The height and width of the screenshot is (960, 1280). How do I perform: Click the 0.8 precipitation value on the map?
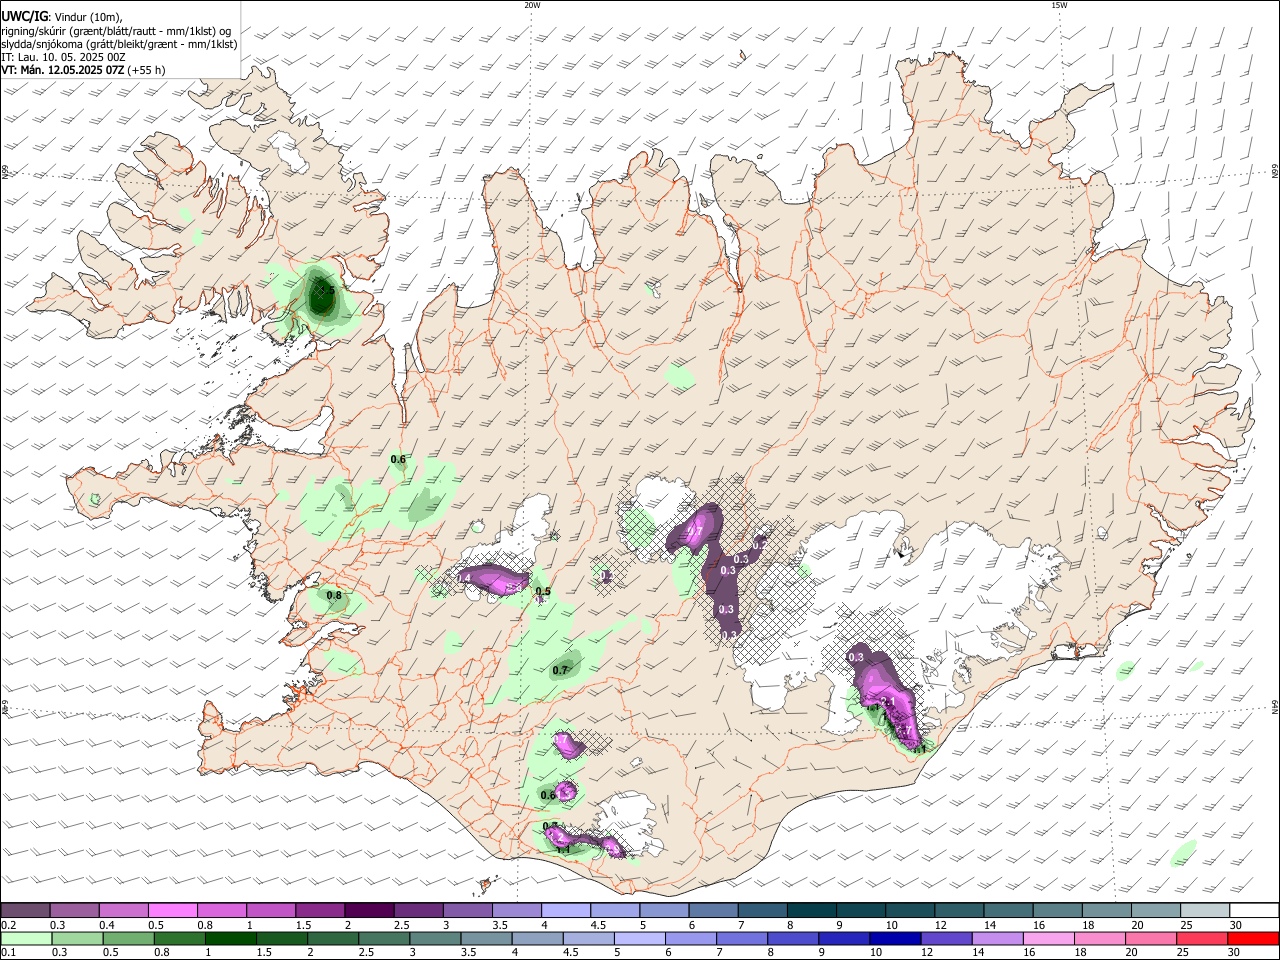point(334,595)
